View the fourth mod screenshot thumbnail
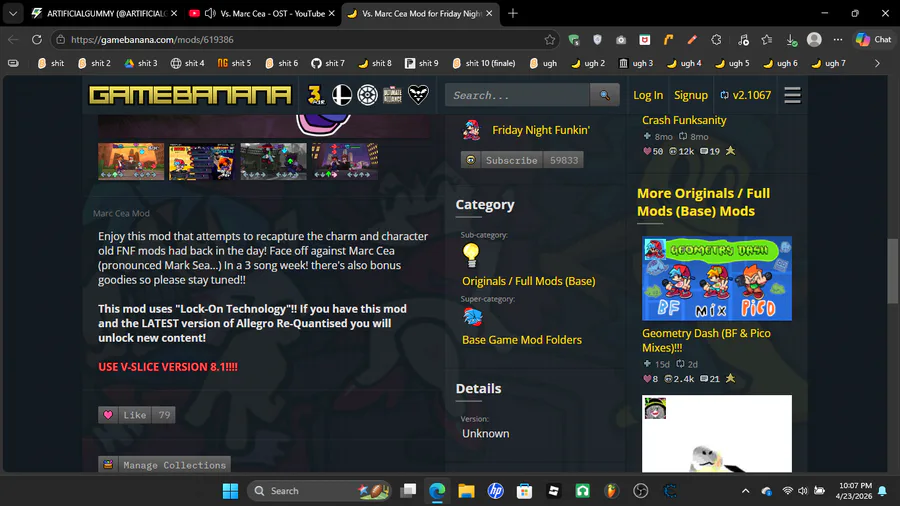Viewport: 900px width, 506px height. pyautogui.click(x=344, y=161)
